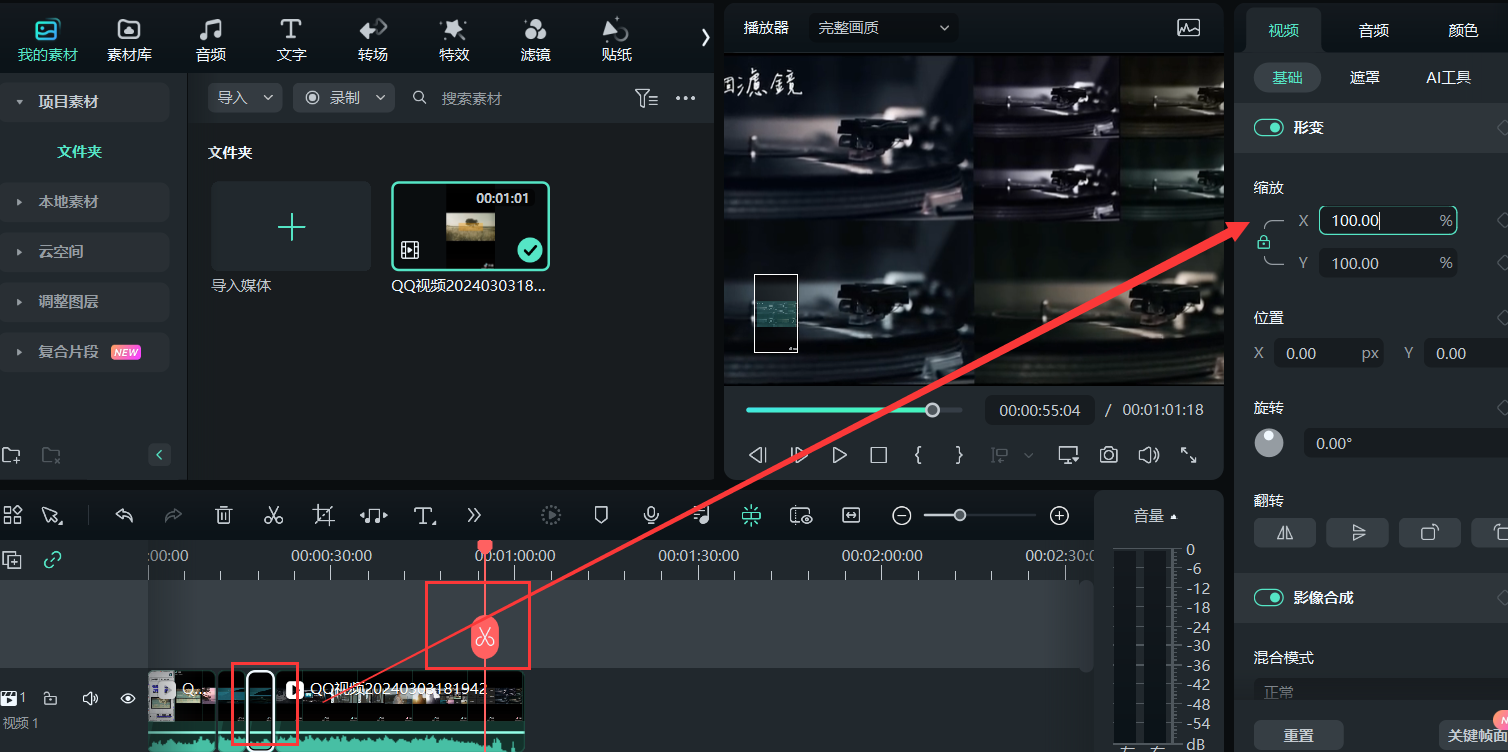This screenshot has height=752, width=1508.
Task: Expand the 导入 import dropdown
Action: 245,97
